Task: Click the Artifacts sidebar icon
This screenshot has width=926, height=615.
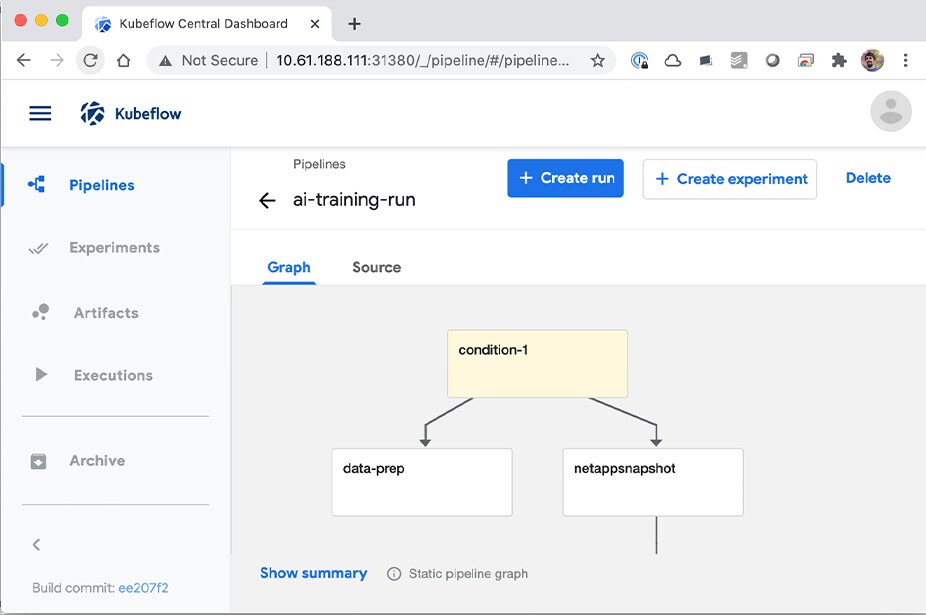Action: (x=40, y=313)
